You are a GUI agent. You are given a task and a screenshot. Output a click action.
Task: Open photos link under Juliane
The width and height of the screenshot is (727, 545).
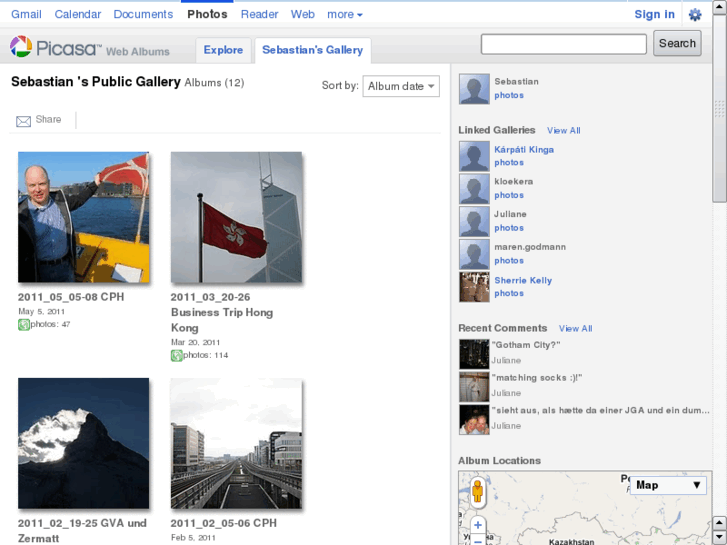point(509,228)
